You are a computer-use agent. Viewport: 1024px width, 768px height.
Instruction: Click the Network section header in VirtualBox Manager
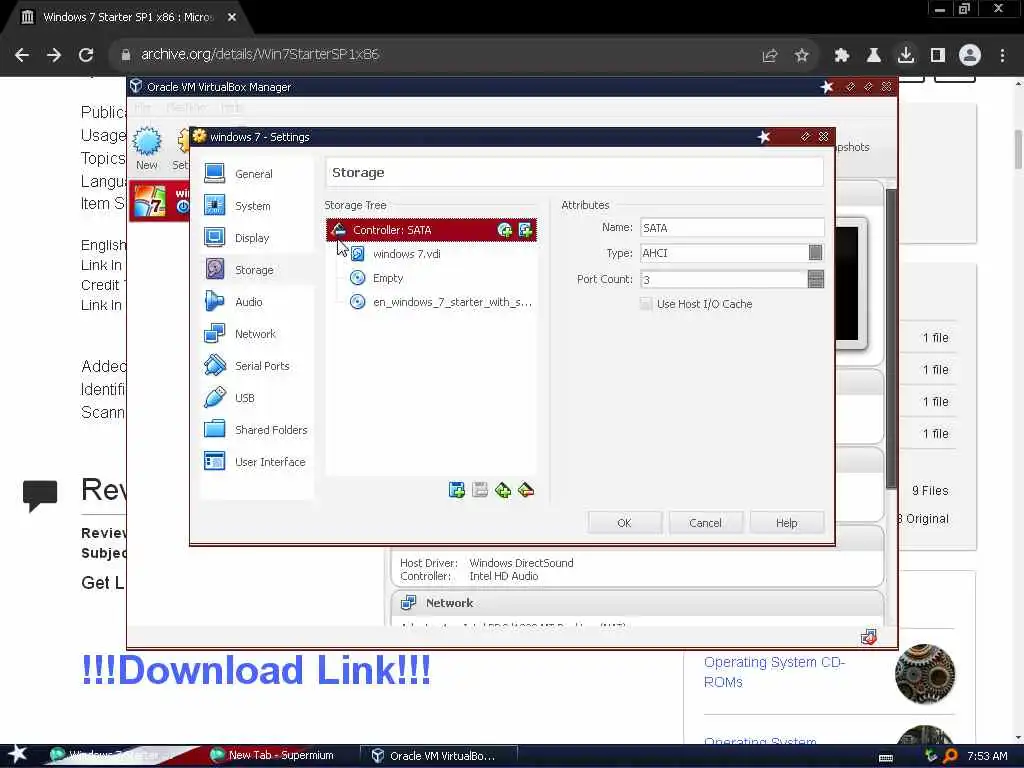coord(449,603)
